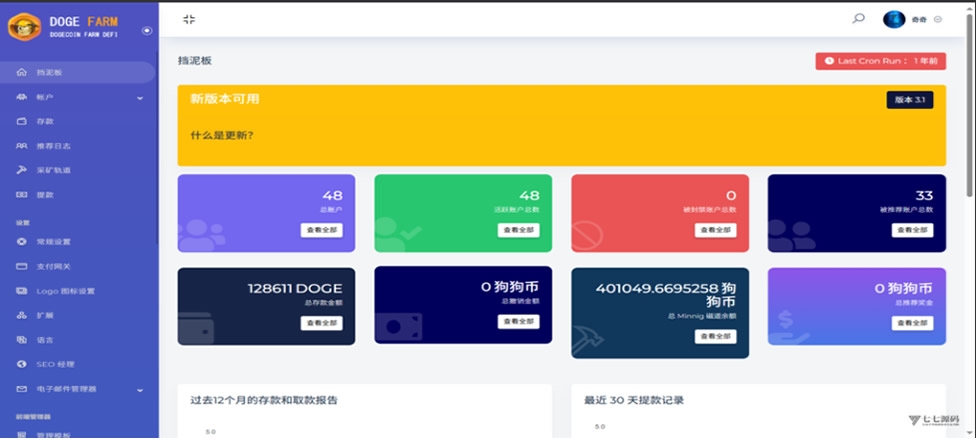Click the 常规设置 gear icon in the sidebar
This screenshot has width=979, height=443.
[22, 242]
